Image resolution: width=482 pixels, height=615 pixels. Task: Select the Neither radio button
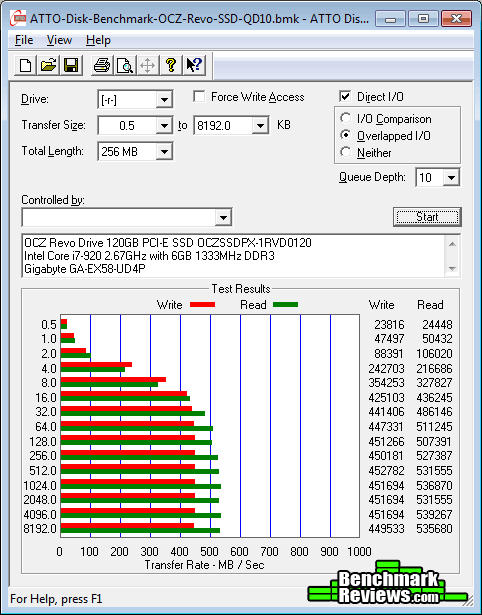[x=346, y=152]
